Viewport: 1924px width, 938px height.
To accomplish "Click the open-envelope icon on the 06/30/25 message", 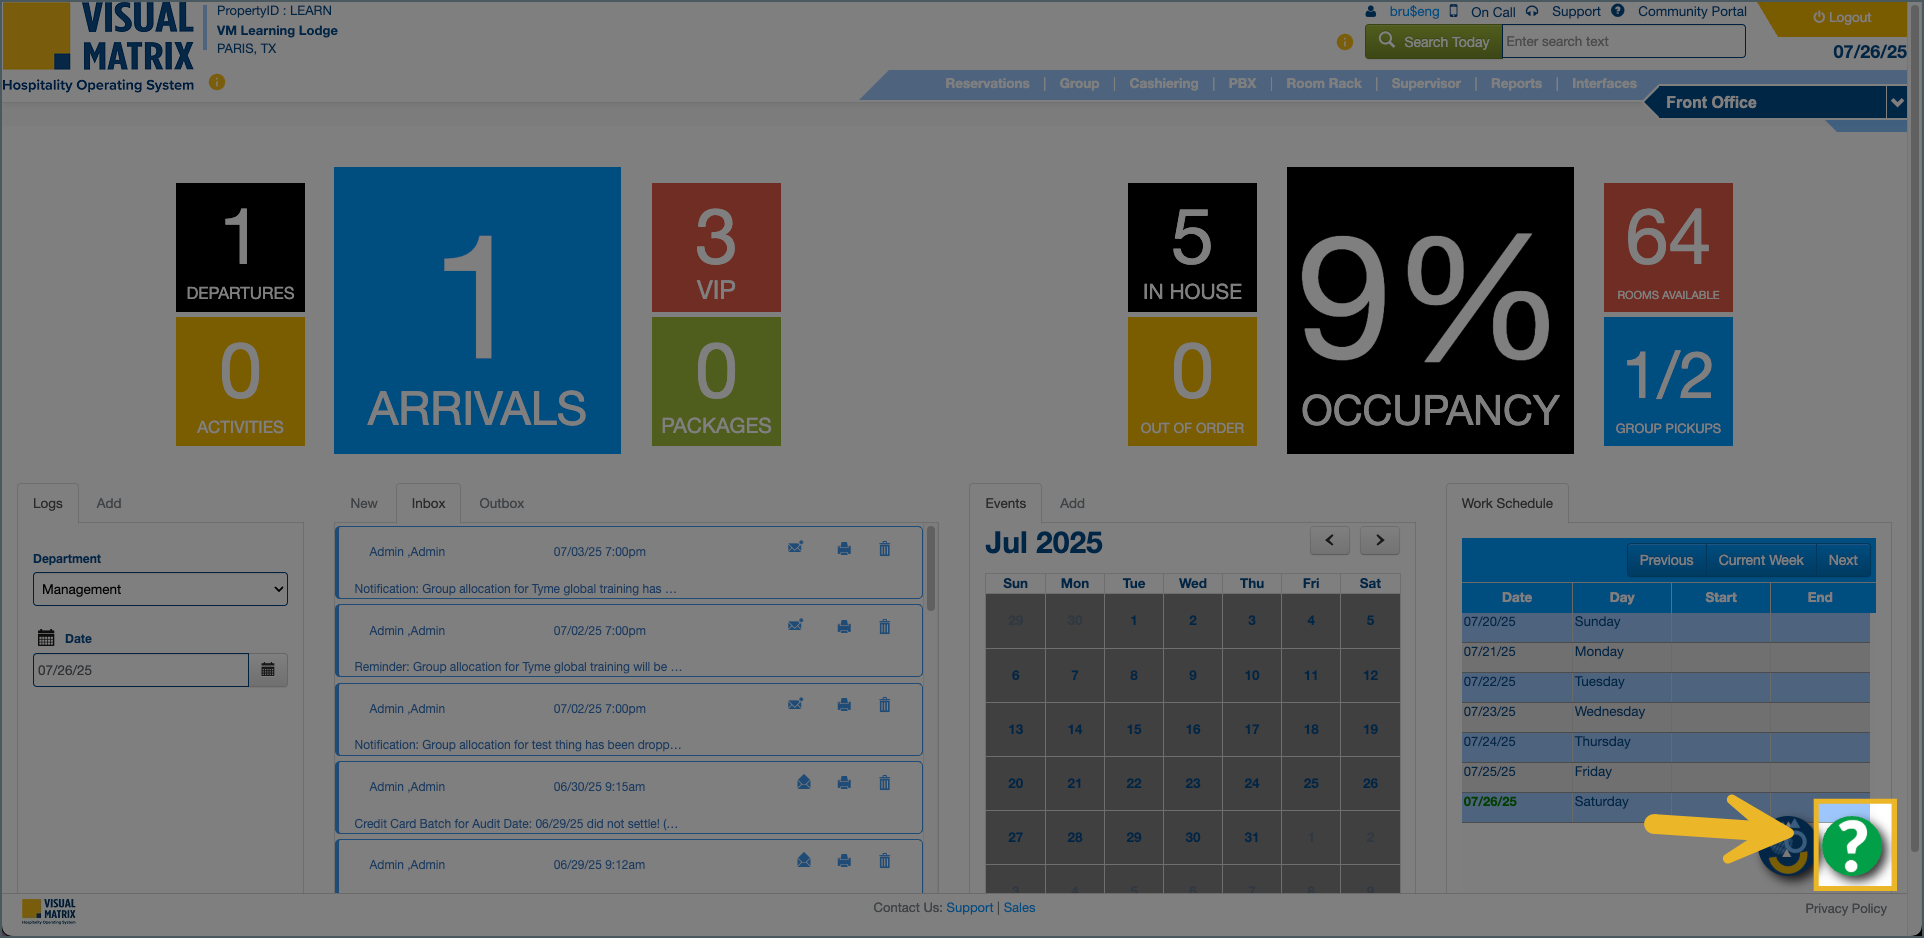I will (804, 783).
